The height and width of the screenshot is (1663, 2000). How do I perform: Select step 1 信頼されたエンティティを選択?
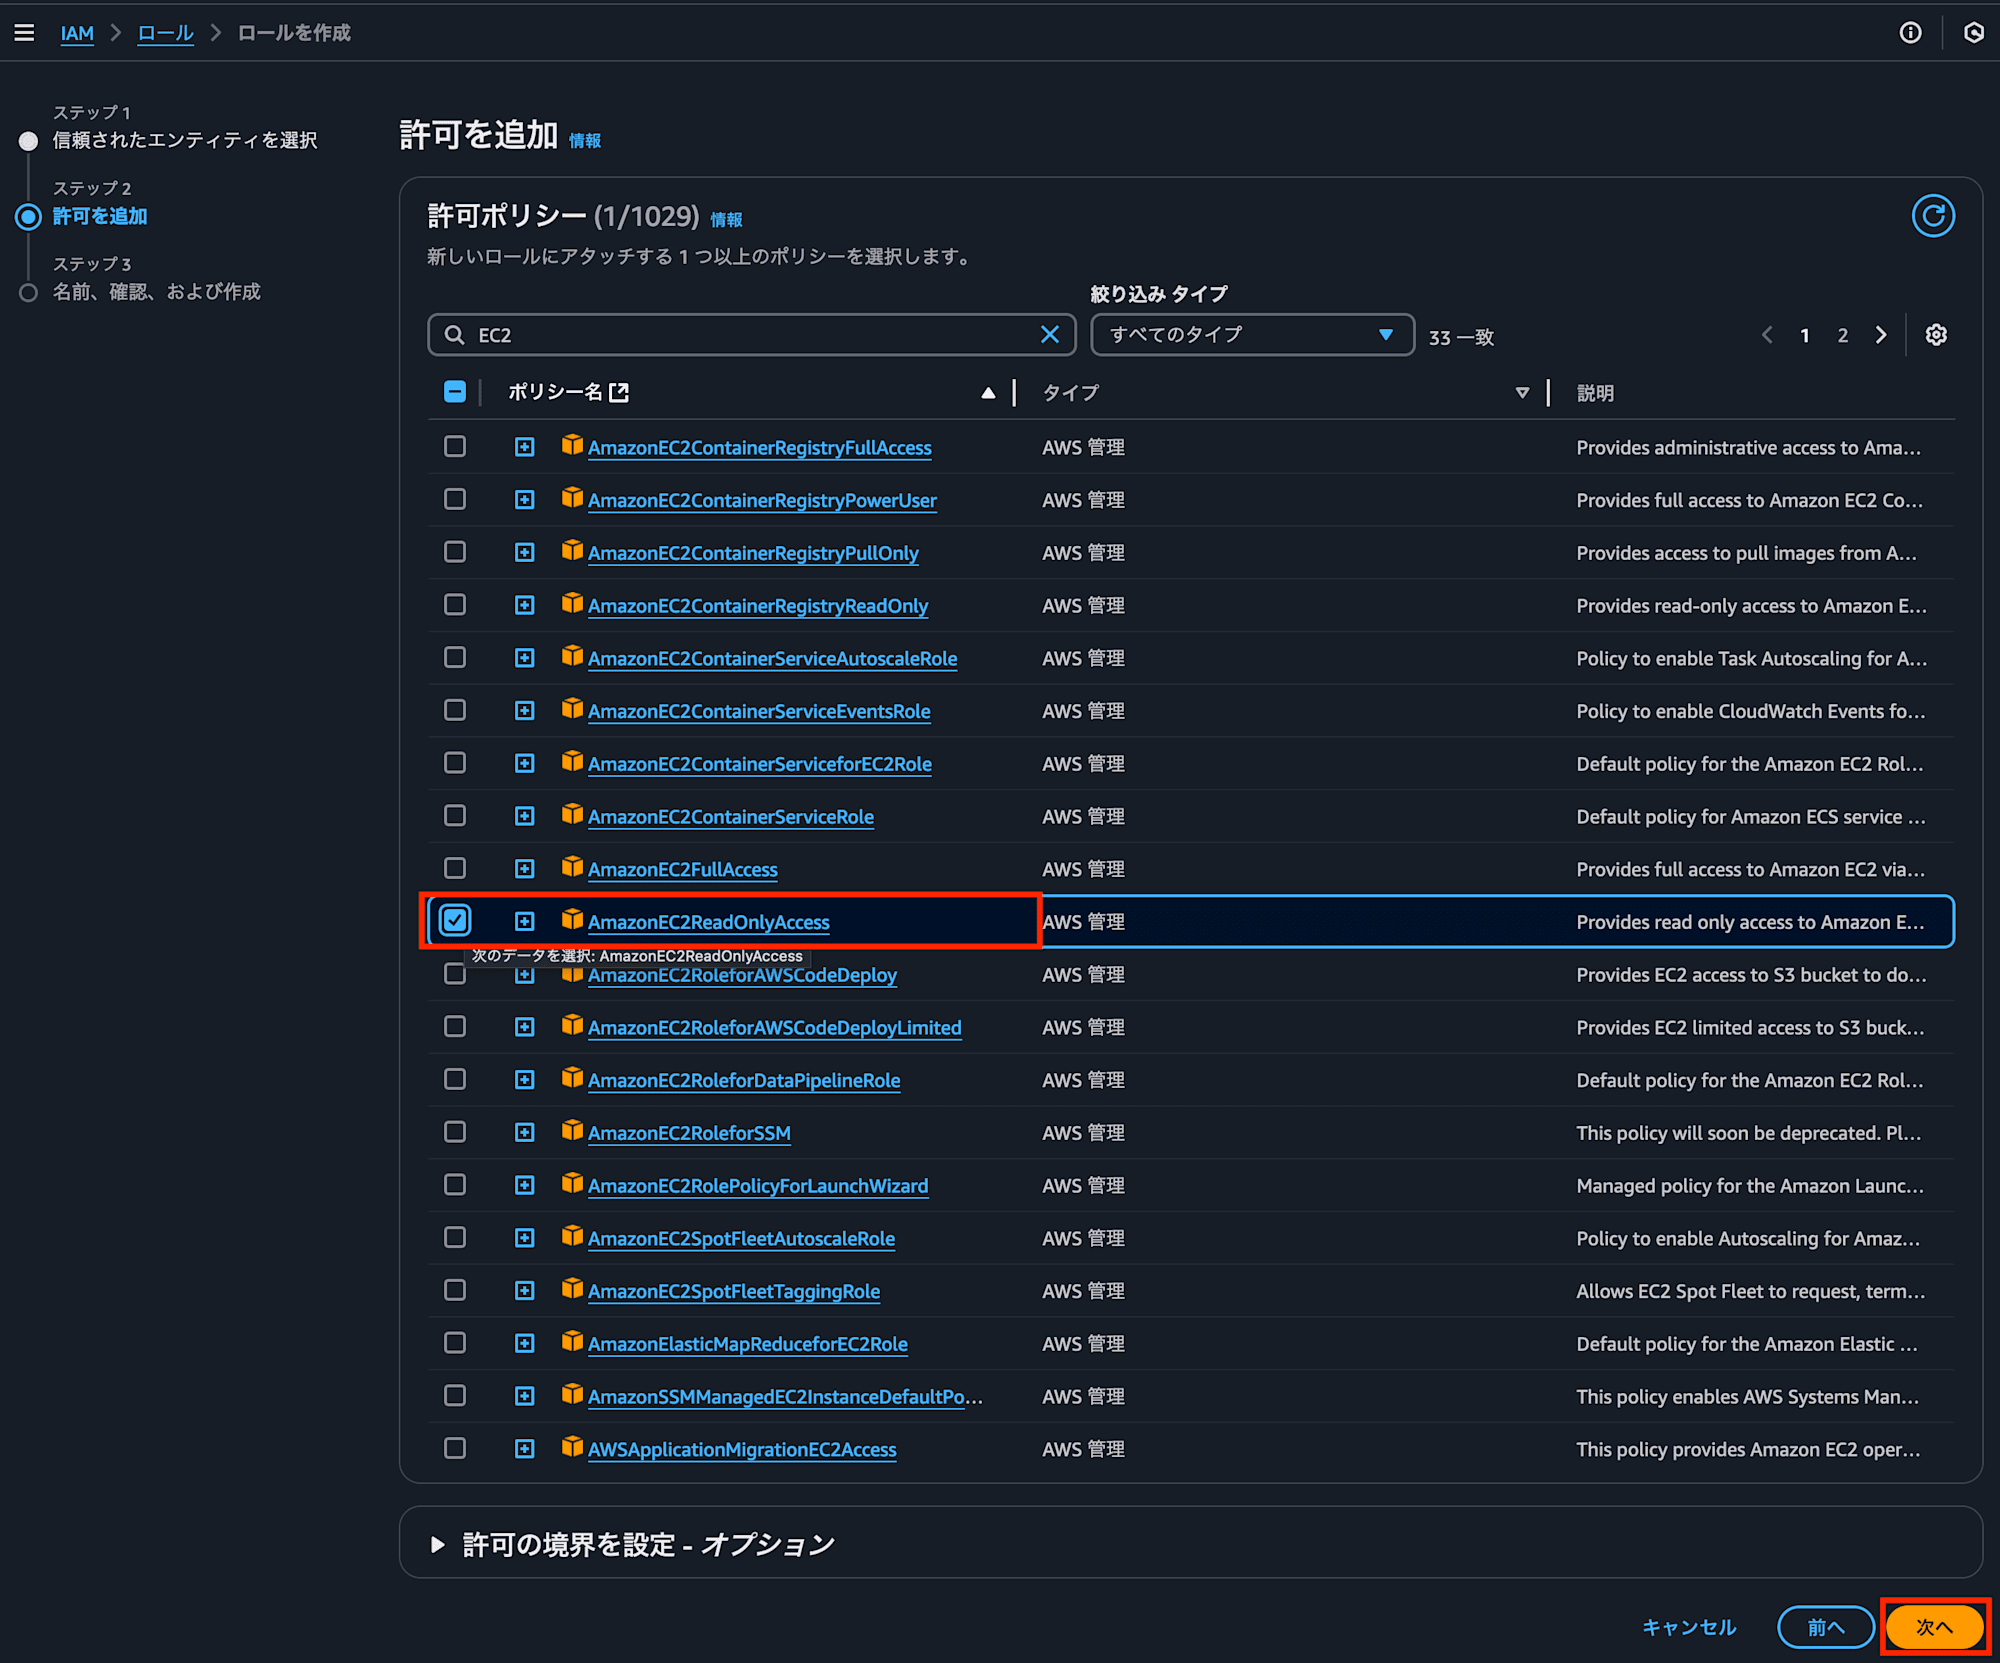185,140
